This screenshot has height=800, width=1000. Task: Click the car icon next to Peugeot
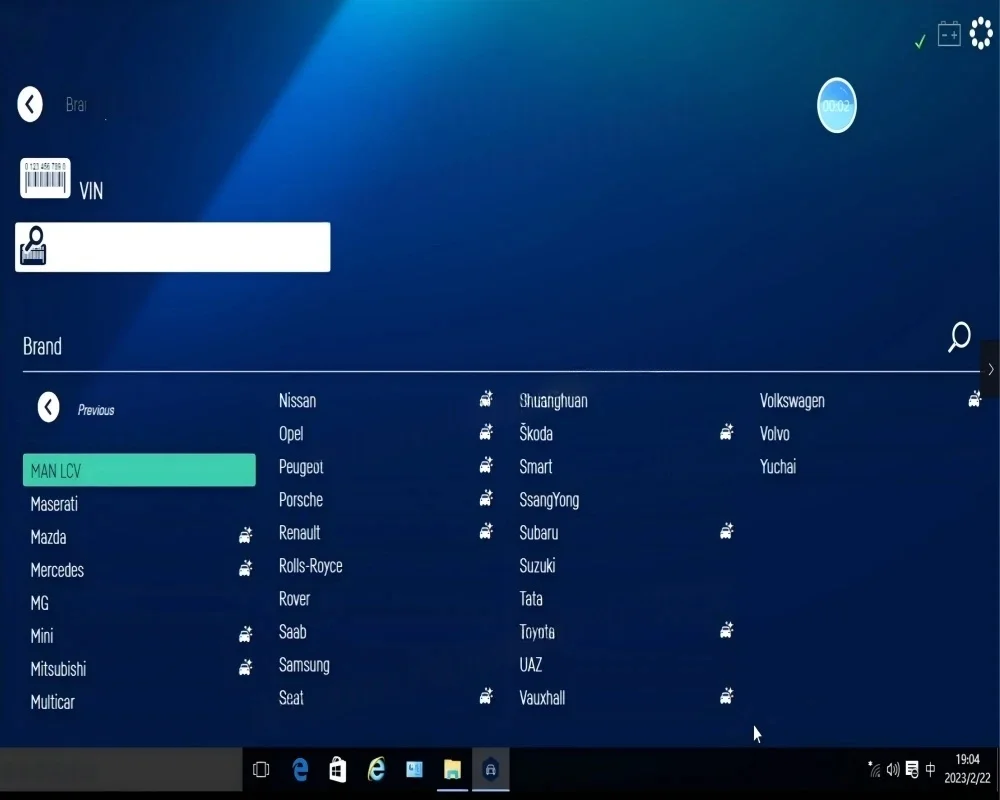coord(486,464)
